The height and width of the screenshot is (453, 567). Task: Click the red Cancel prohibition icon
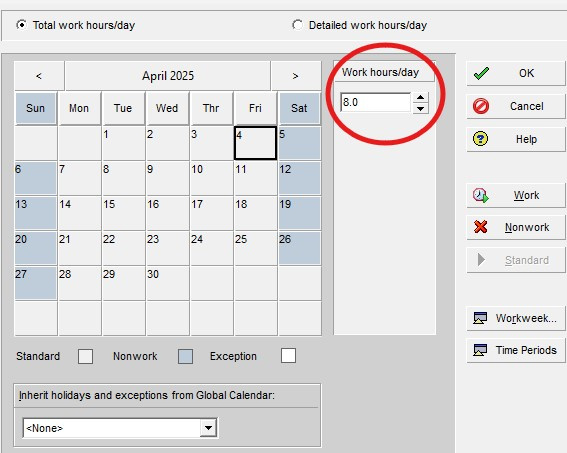tap(481, 106)
